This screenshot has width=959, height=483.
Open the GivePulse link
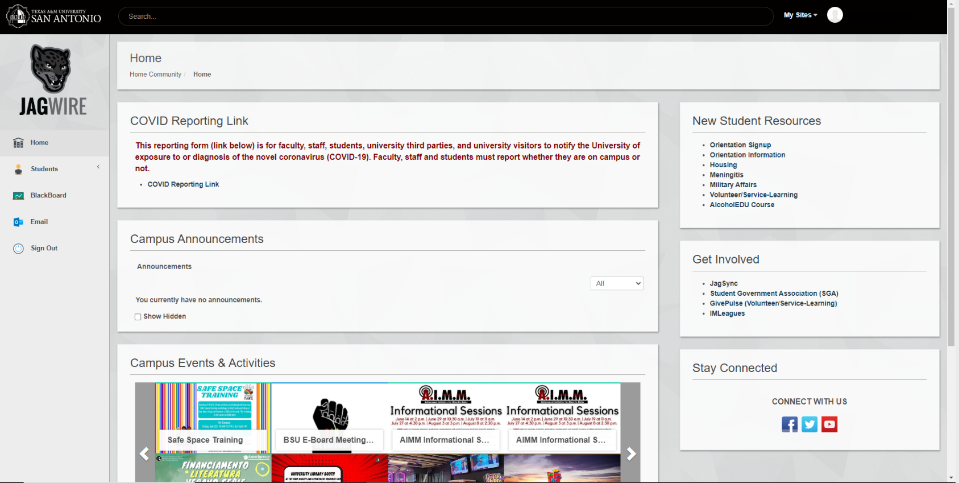click(773, 303)
